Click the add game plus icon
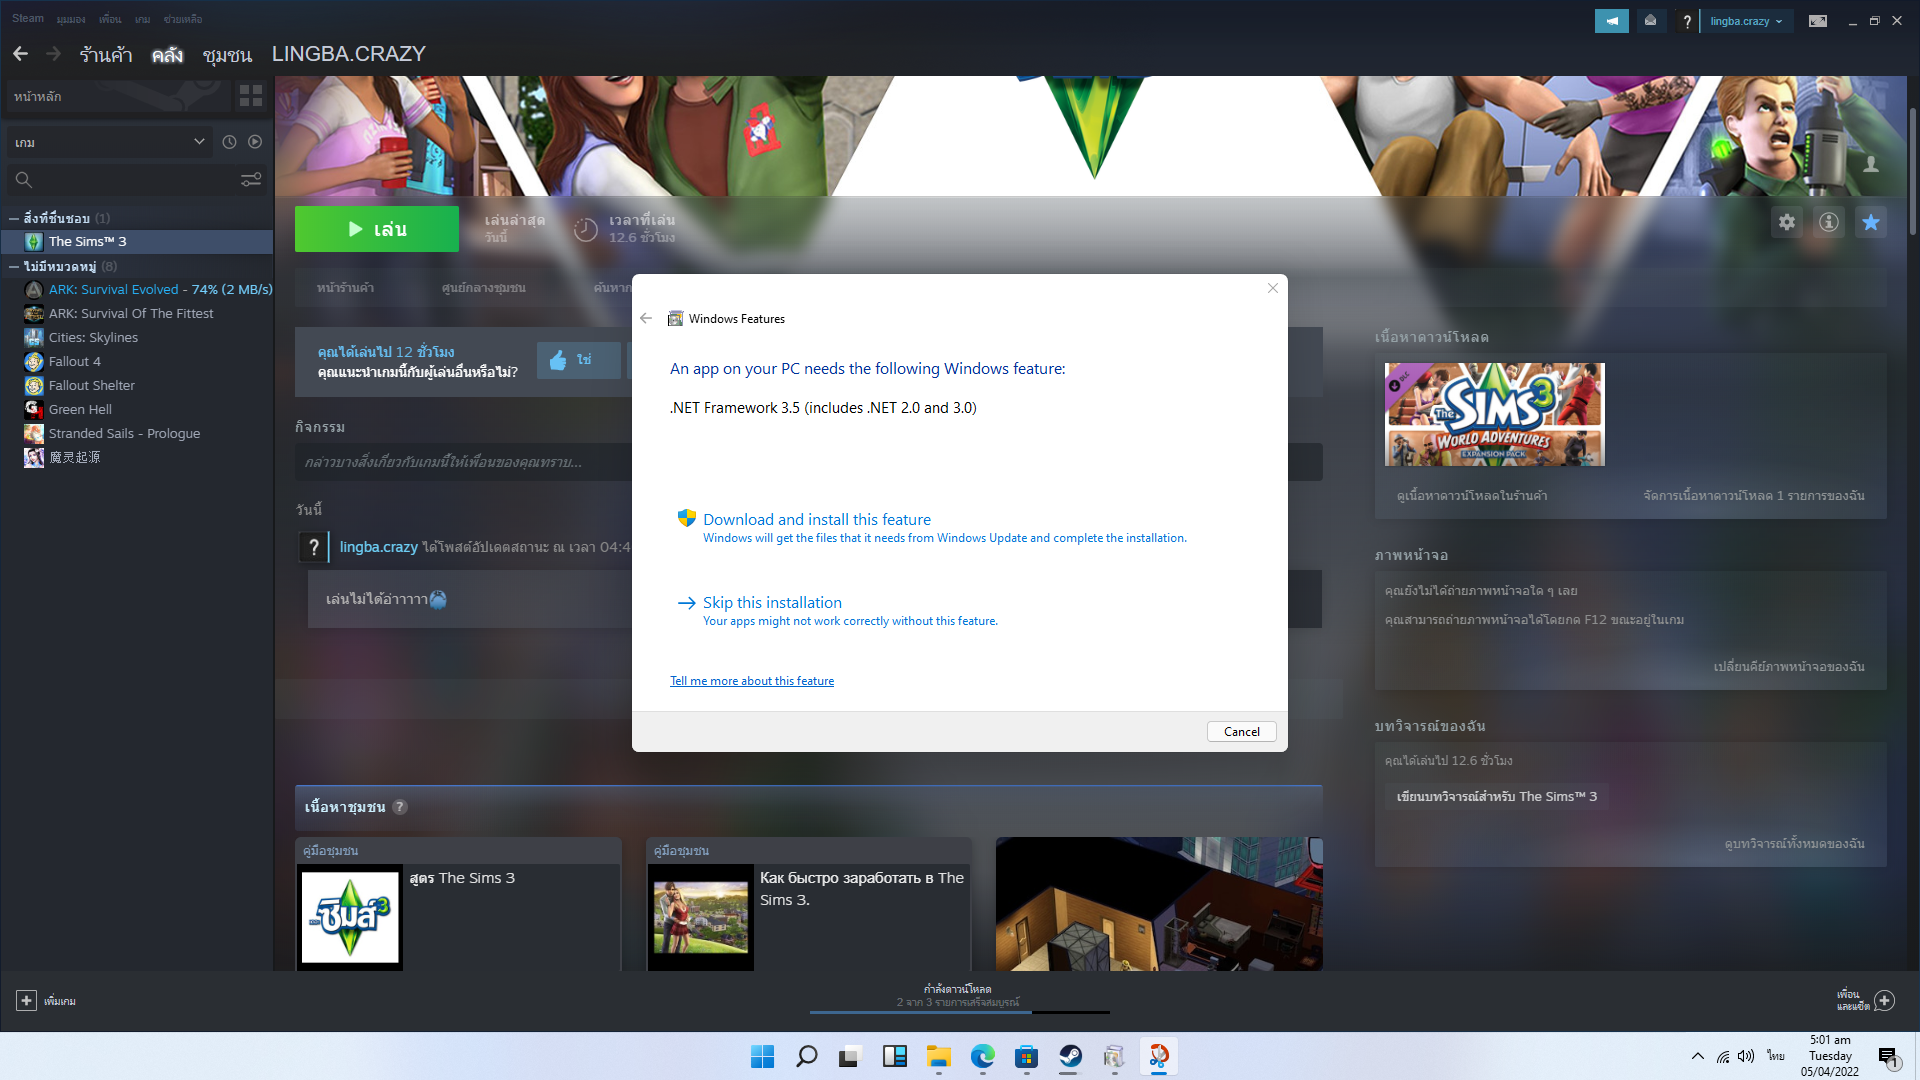The height and width of the screenshot is (1080, 1920). coord(27,1001)
